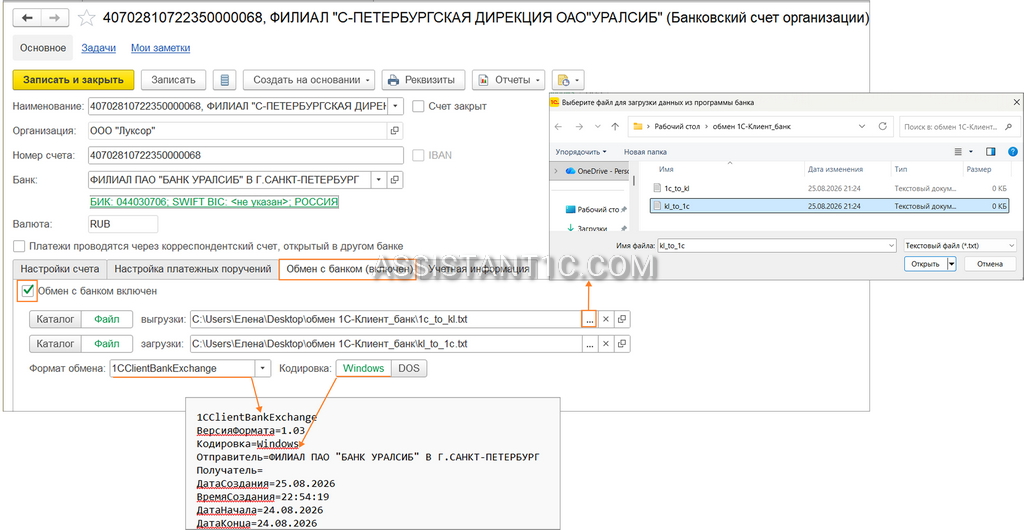This screenshot has width=1024, height=530.
Task: Switch to the Настройки счета tab
Action: coord(60,269)
